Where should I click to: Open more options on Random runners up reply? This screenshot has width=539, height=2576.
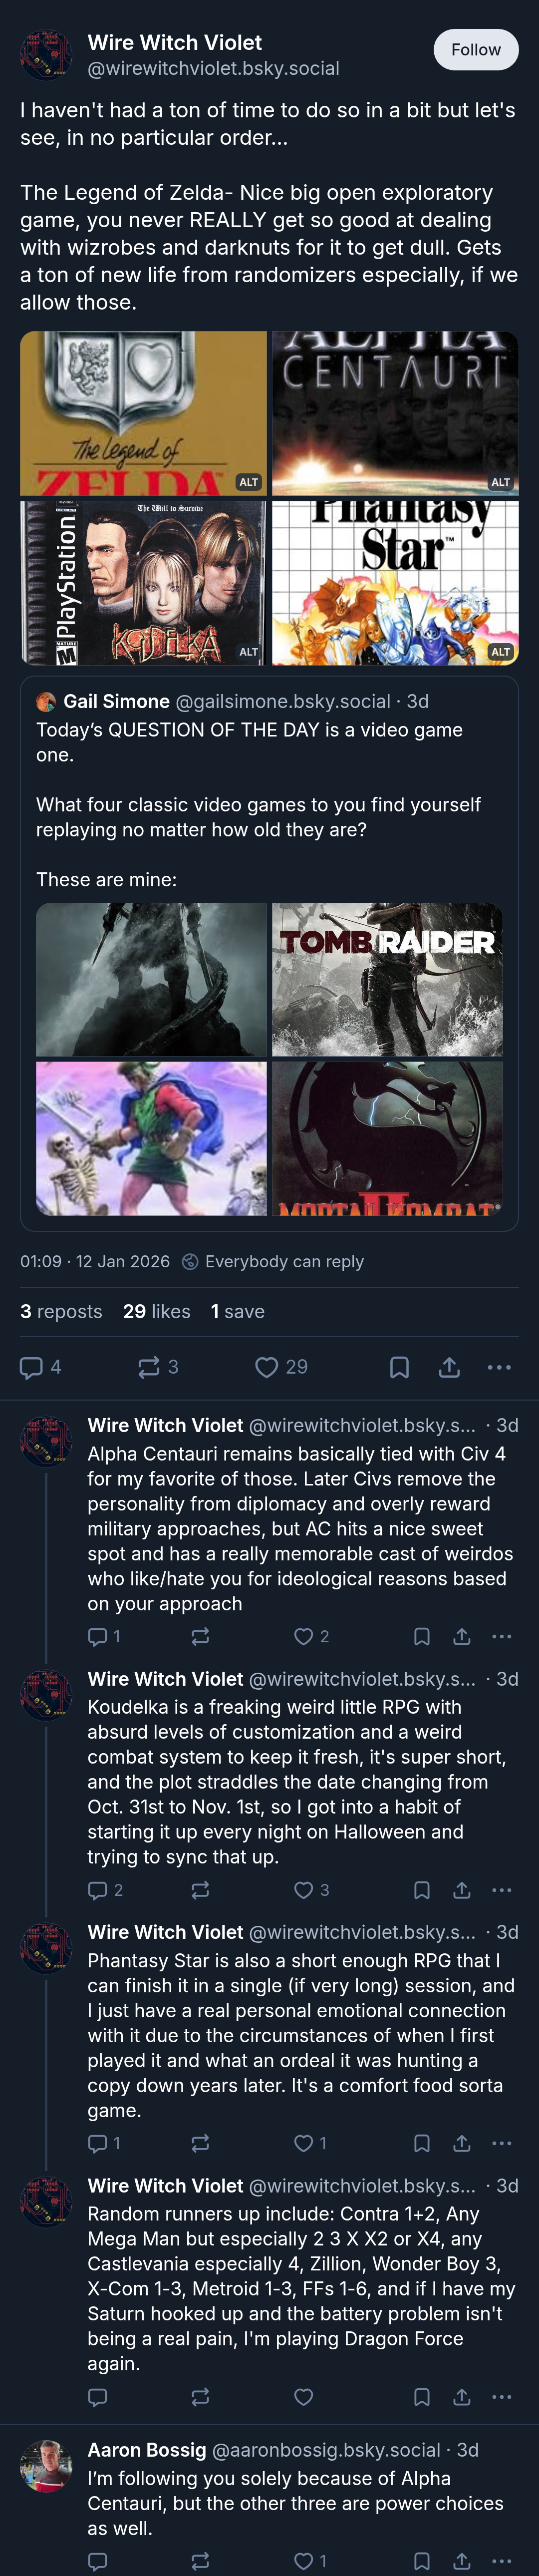pyautogui.click(x=502, y=2397)
